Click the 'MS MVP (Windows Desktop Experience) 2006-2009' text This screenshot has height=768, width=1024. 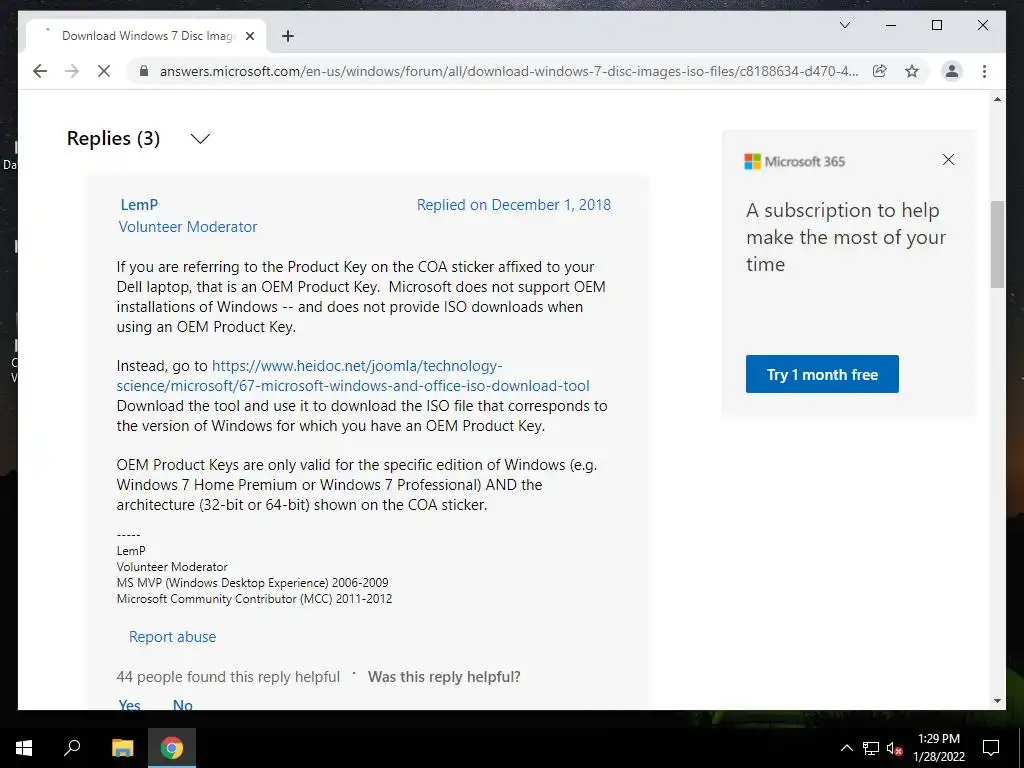pos(253,583)
